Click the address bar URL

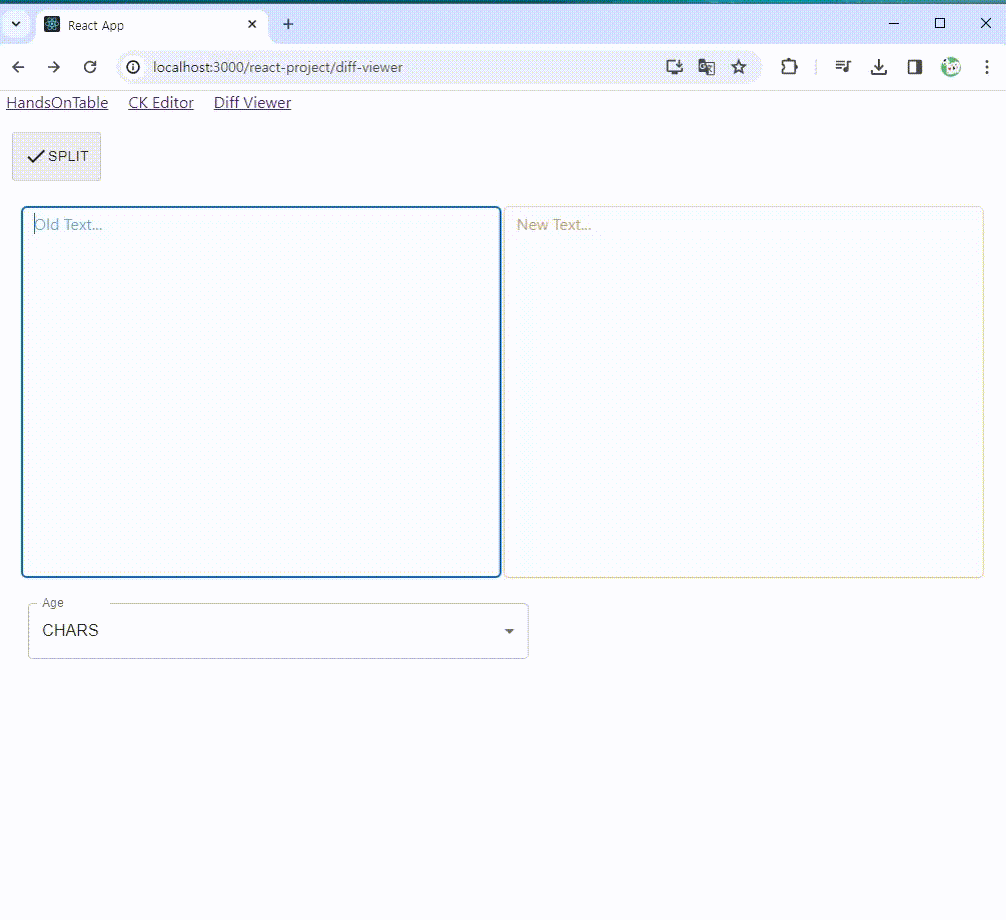point(277,67)
